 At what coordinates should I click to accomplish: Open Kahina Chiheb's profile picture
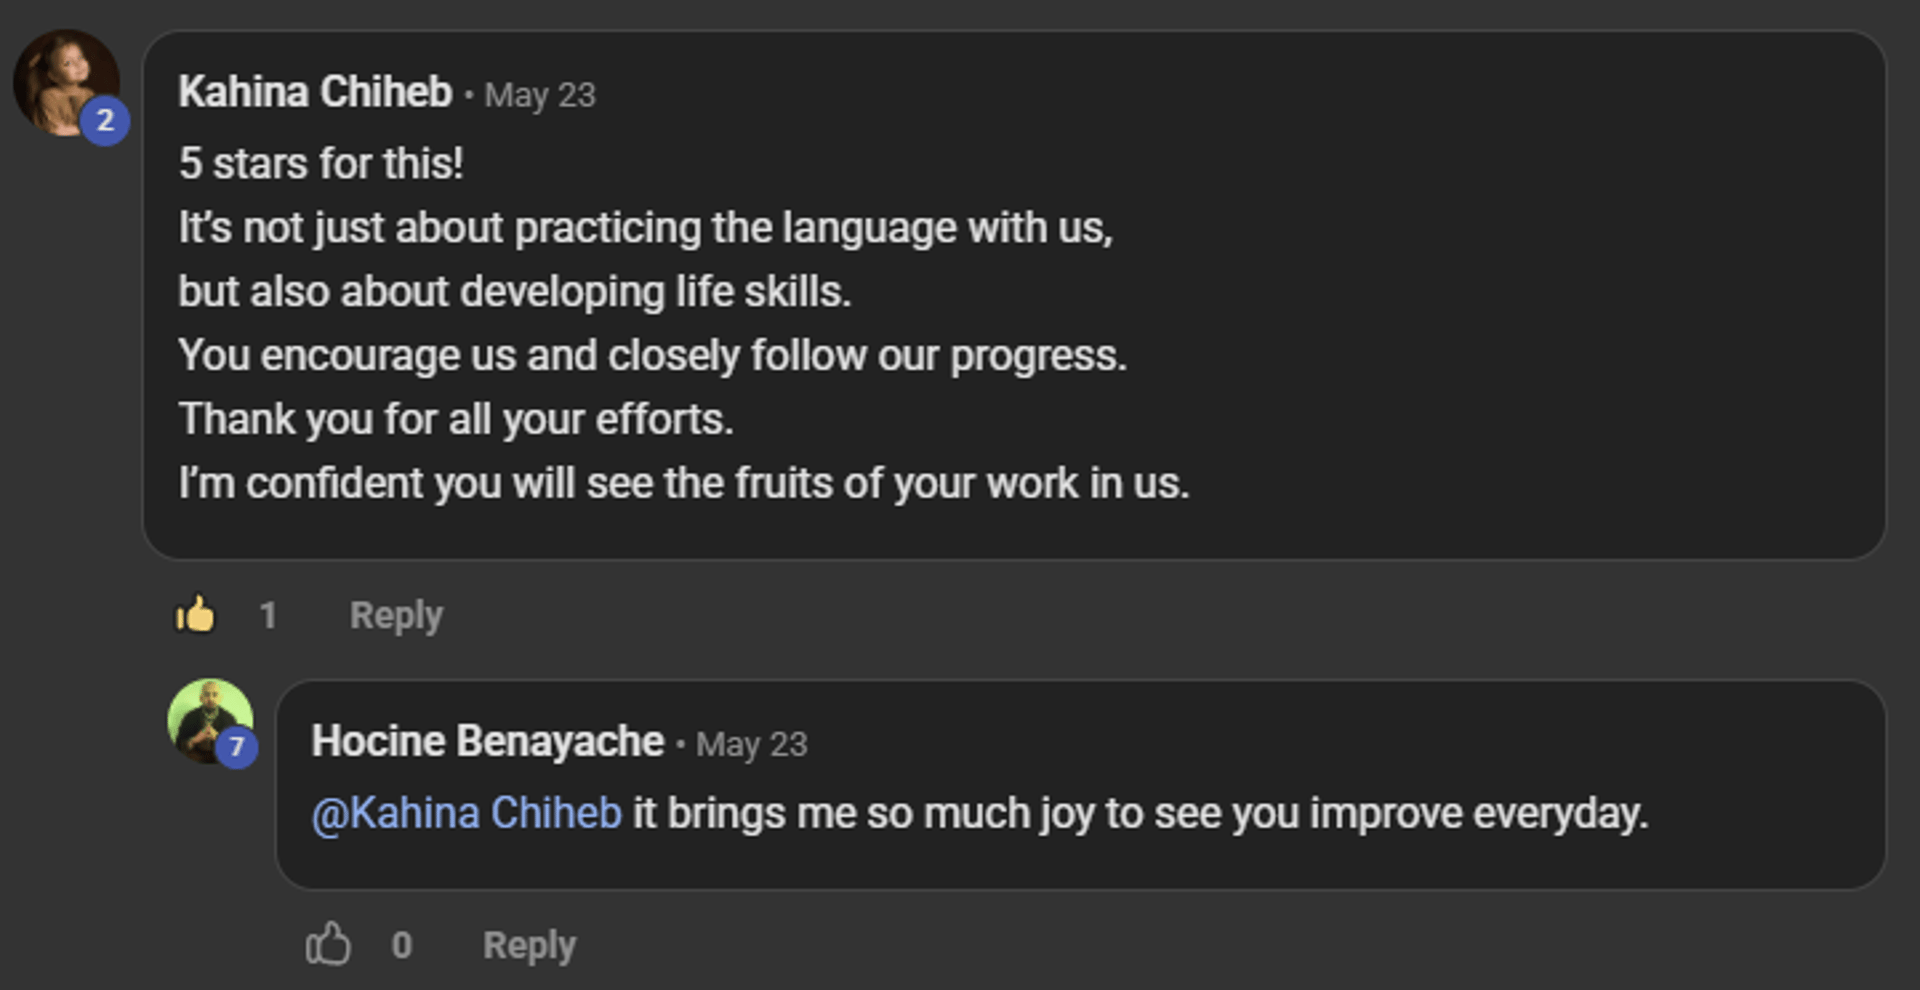tap(60, 78)
